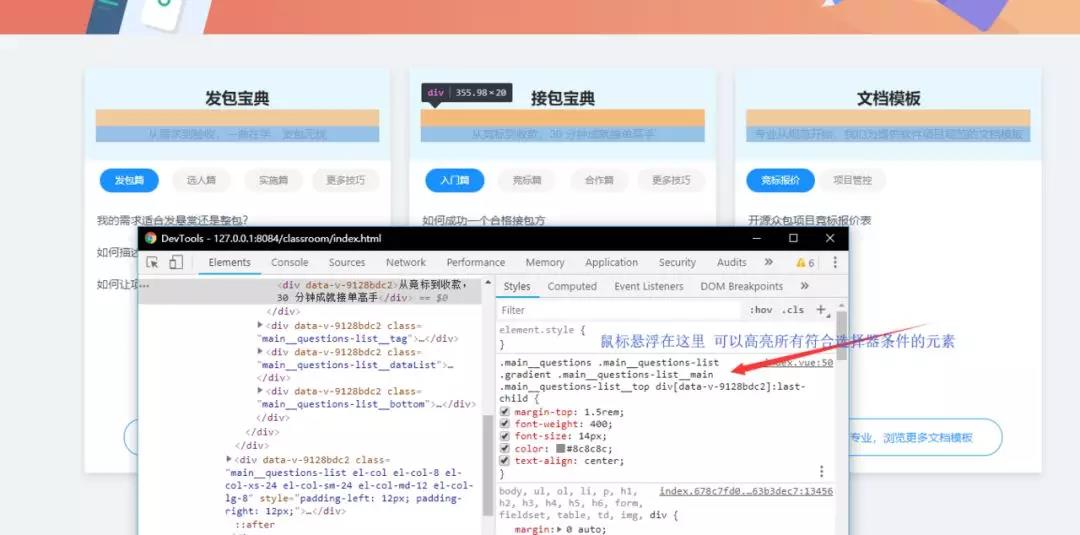
Task: Switch to the Console tab
Action: [x=290, y=262]
